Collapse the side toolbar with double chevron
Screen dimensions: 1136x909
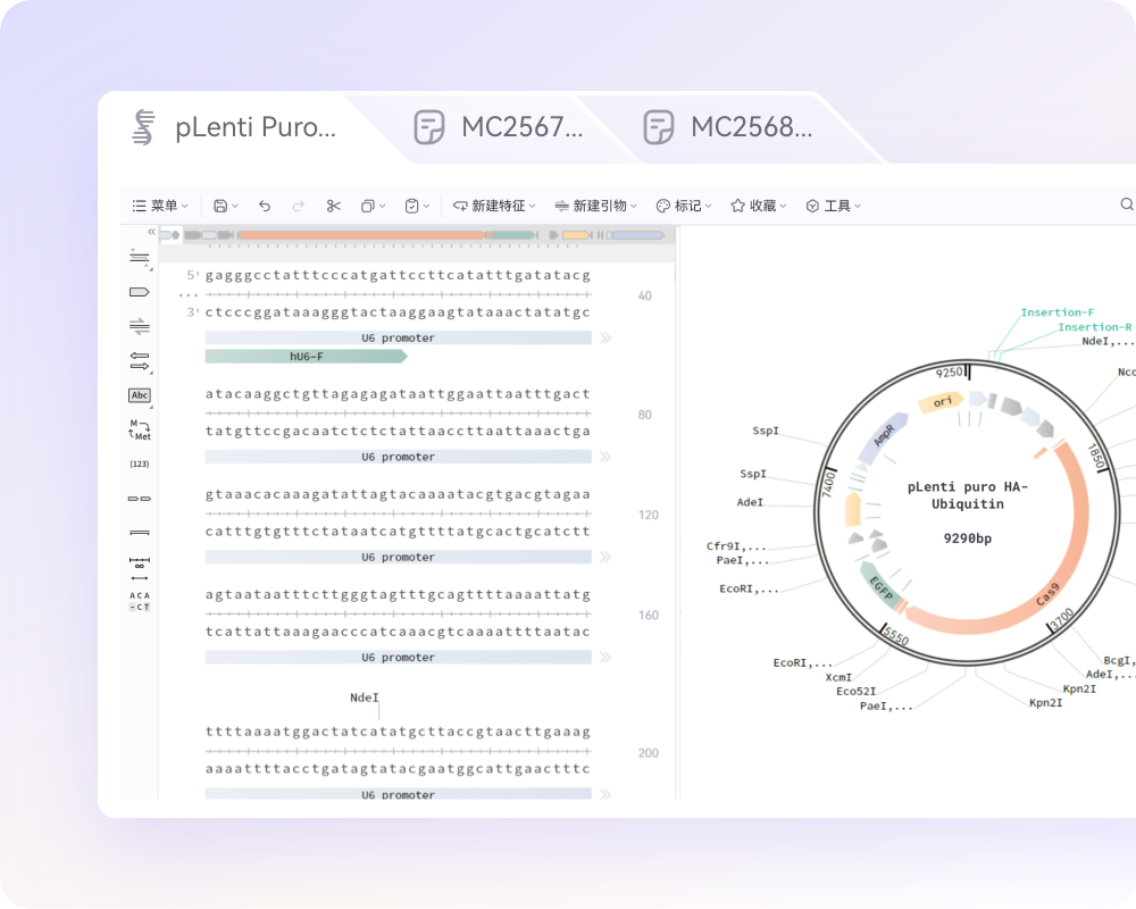(x=151, y=232)
